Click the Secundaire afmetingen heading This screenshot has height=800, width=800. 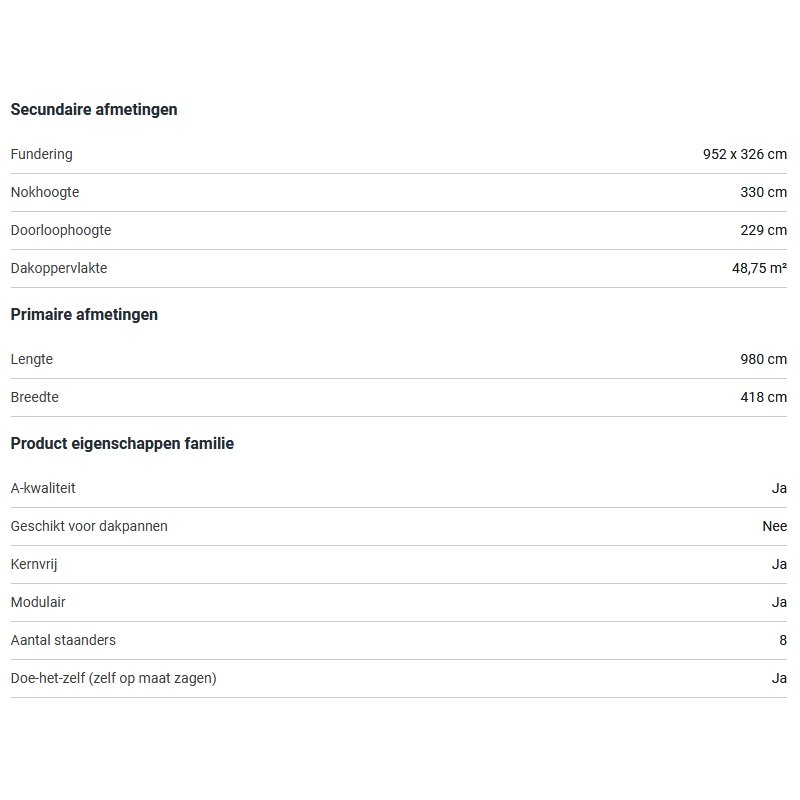94,110
